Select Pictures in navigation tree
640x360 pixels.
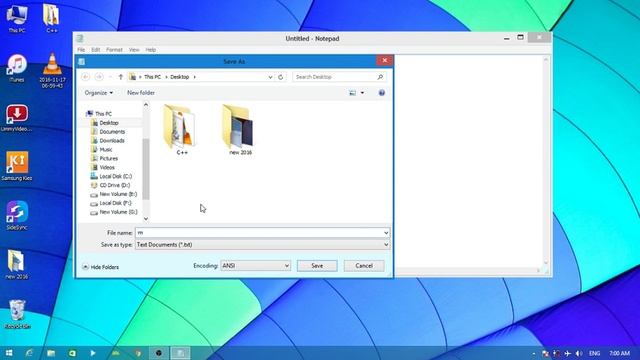tap(108, 158)
